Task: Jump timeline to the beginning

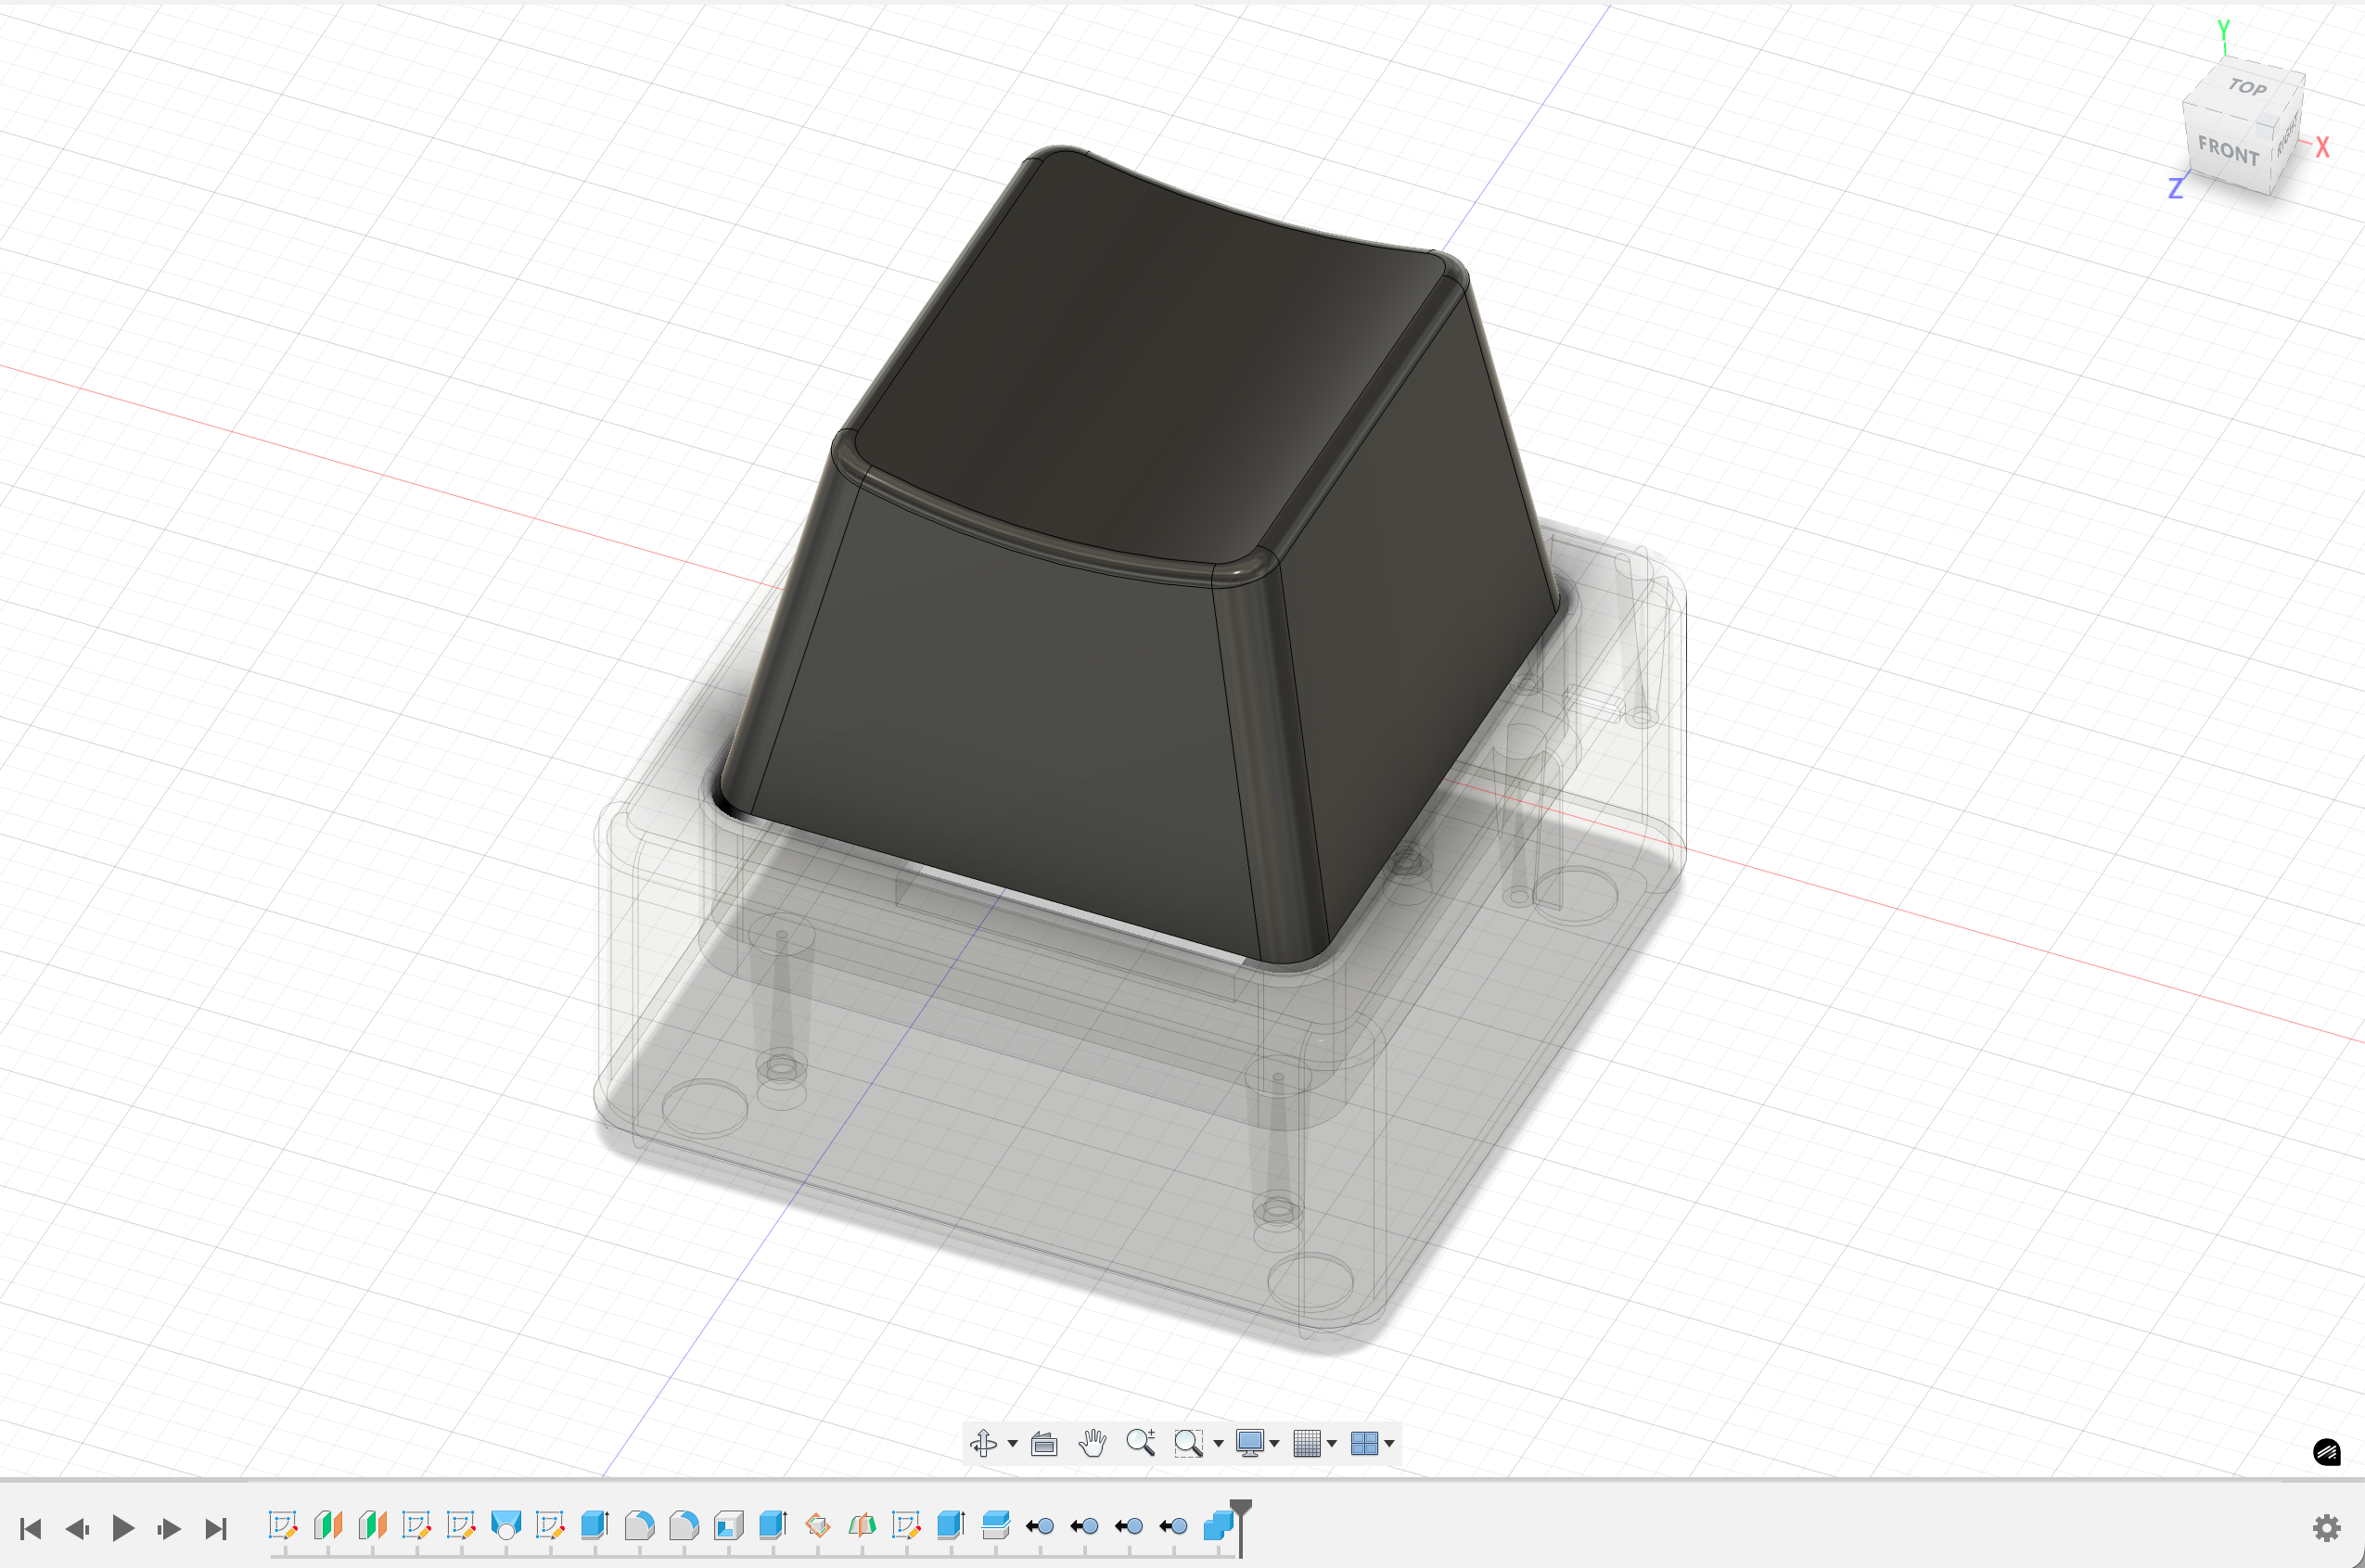Action: (31, 1528)
